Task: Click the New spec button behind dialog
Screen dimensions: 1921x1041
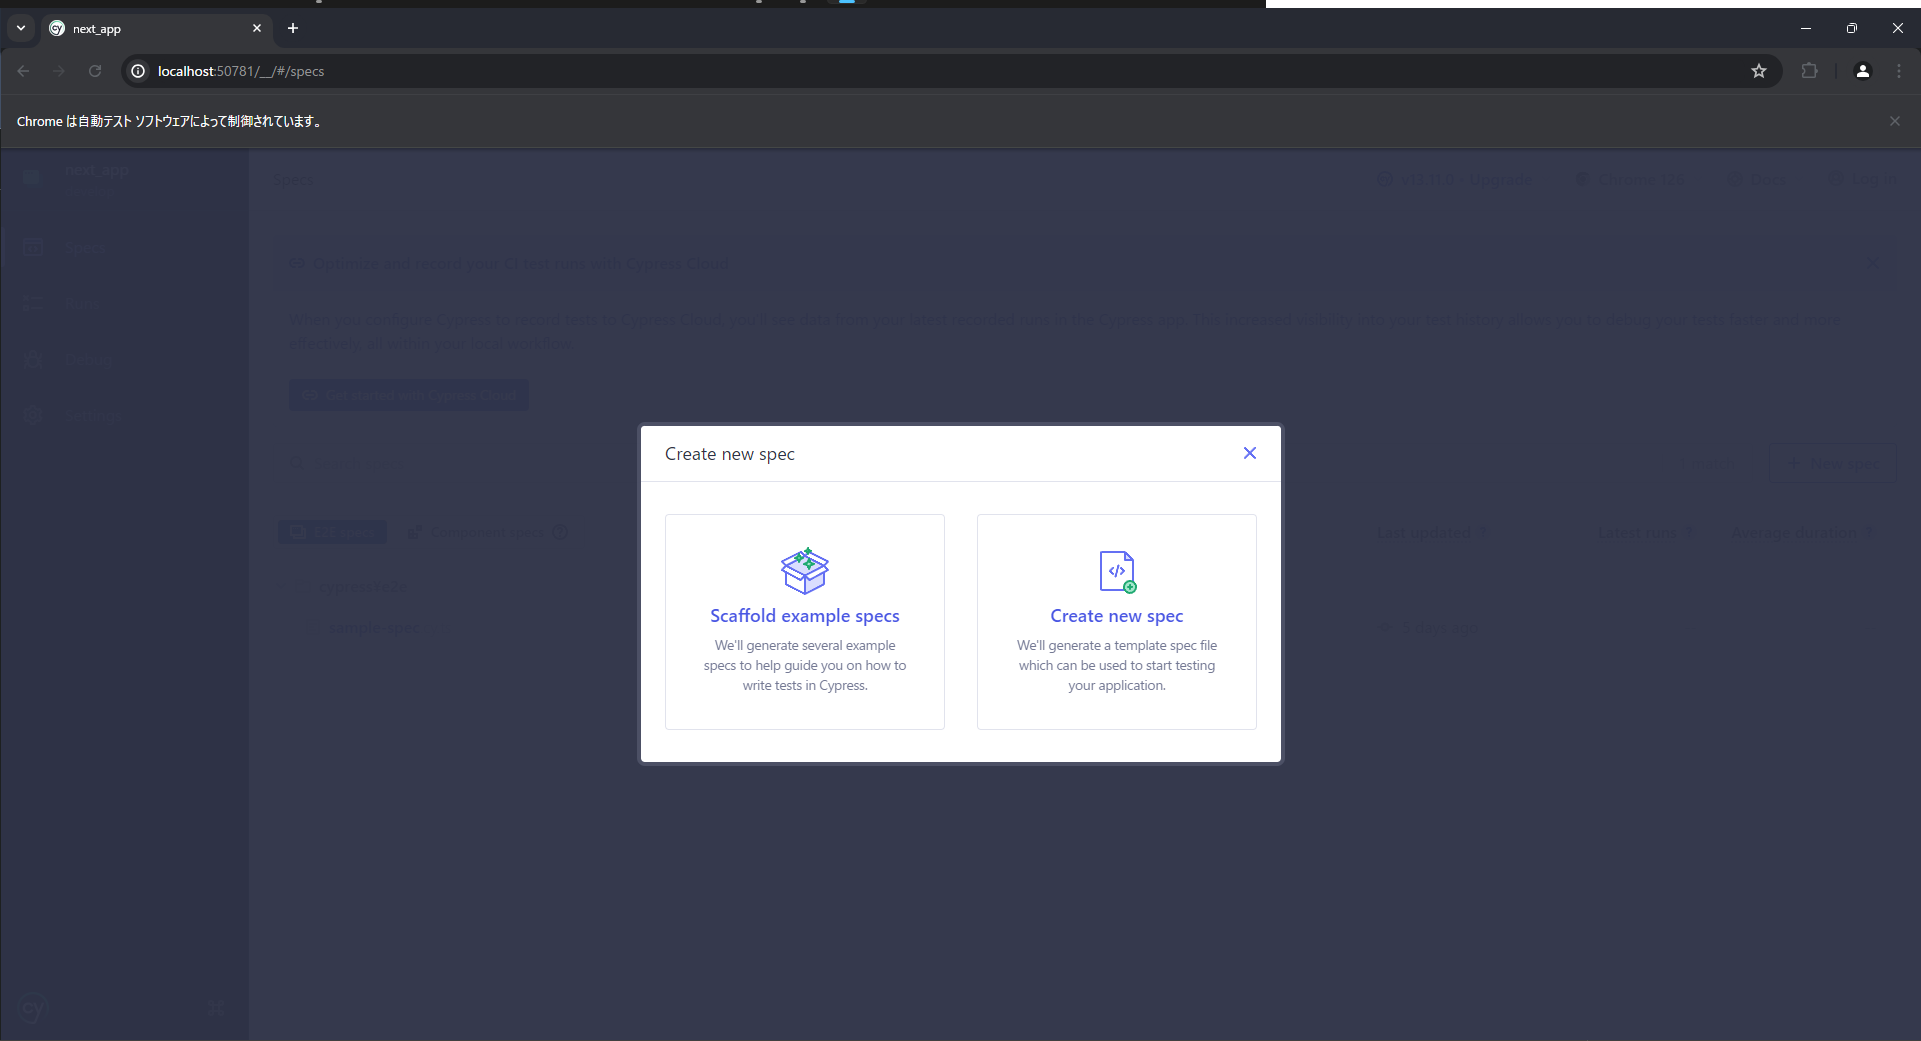Action: 1833,464
